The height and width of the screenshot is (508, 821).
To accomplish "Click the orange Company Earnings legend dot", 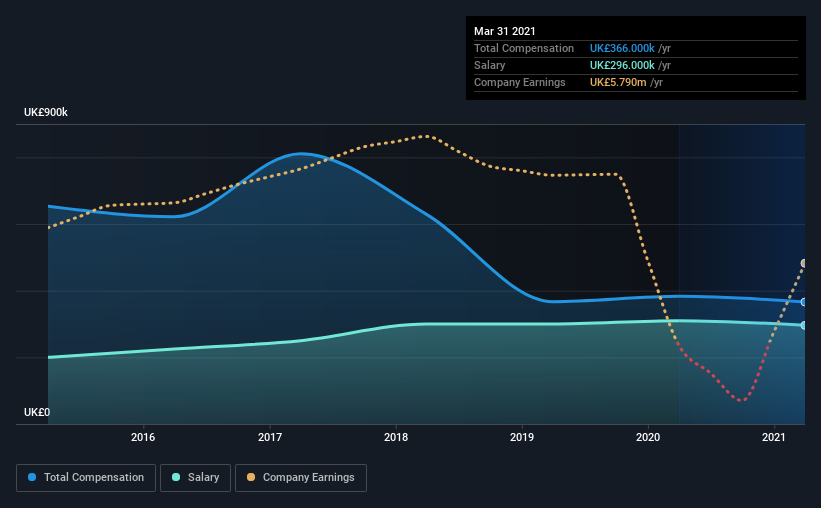I will tap(251, 477).
